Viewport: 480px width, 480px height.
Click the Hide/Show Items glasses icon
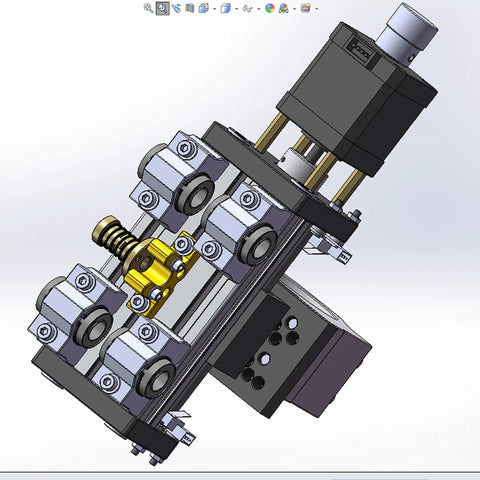click(x=248, y=9)
